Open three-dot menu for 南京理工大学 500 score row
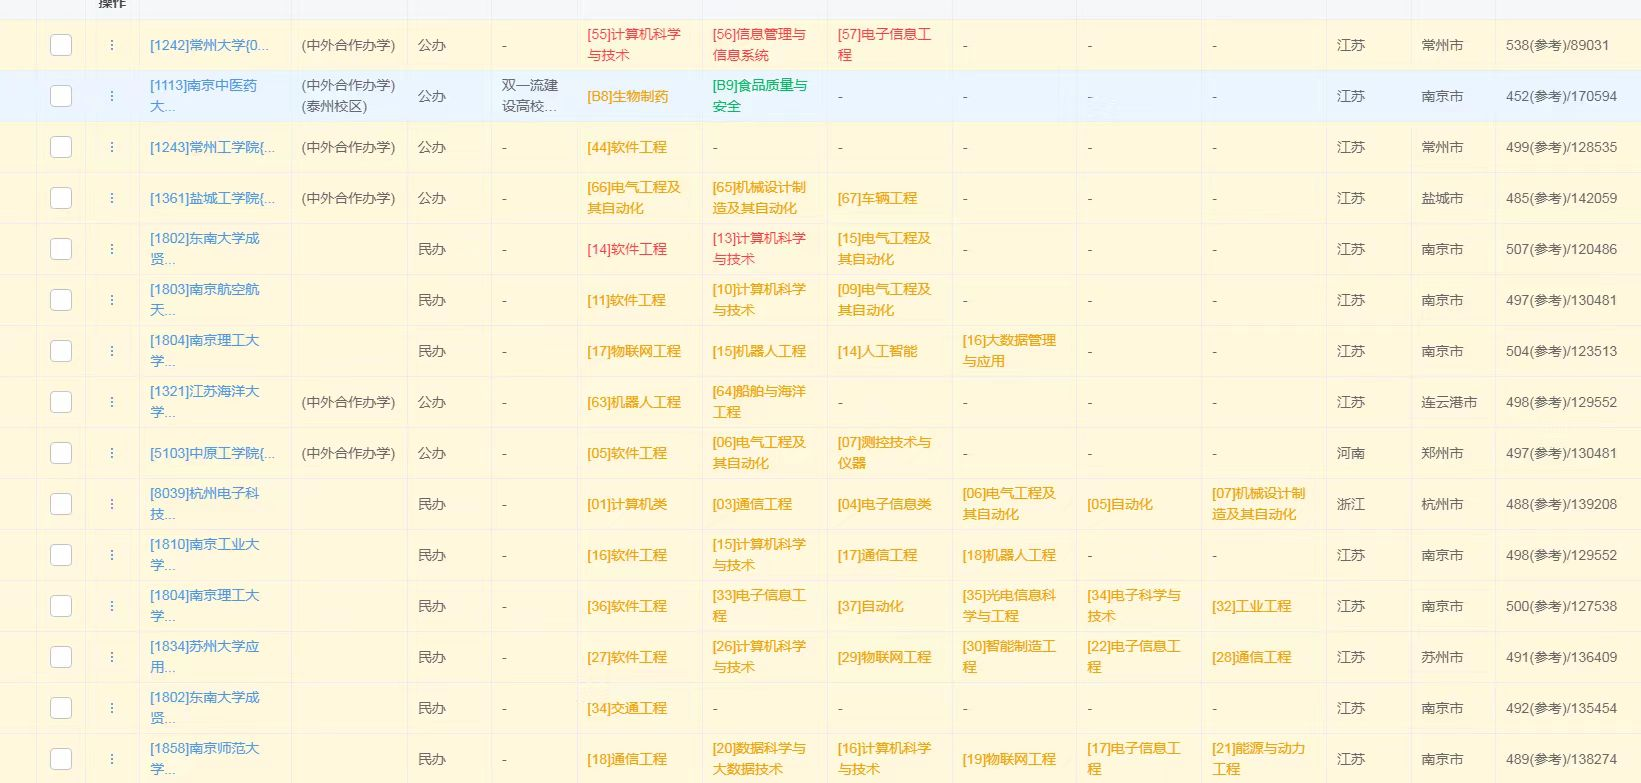This screenshot has height=783, width=1641. [112, 606]
